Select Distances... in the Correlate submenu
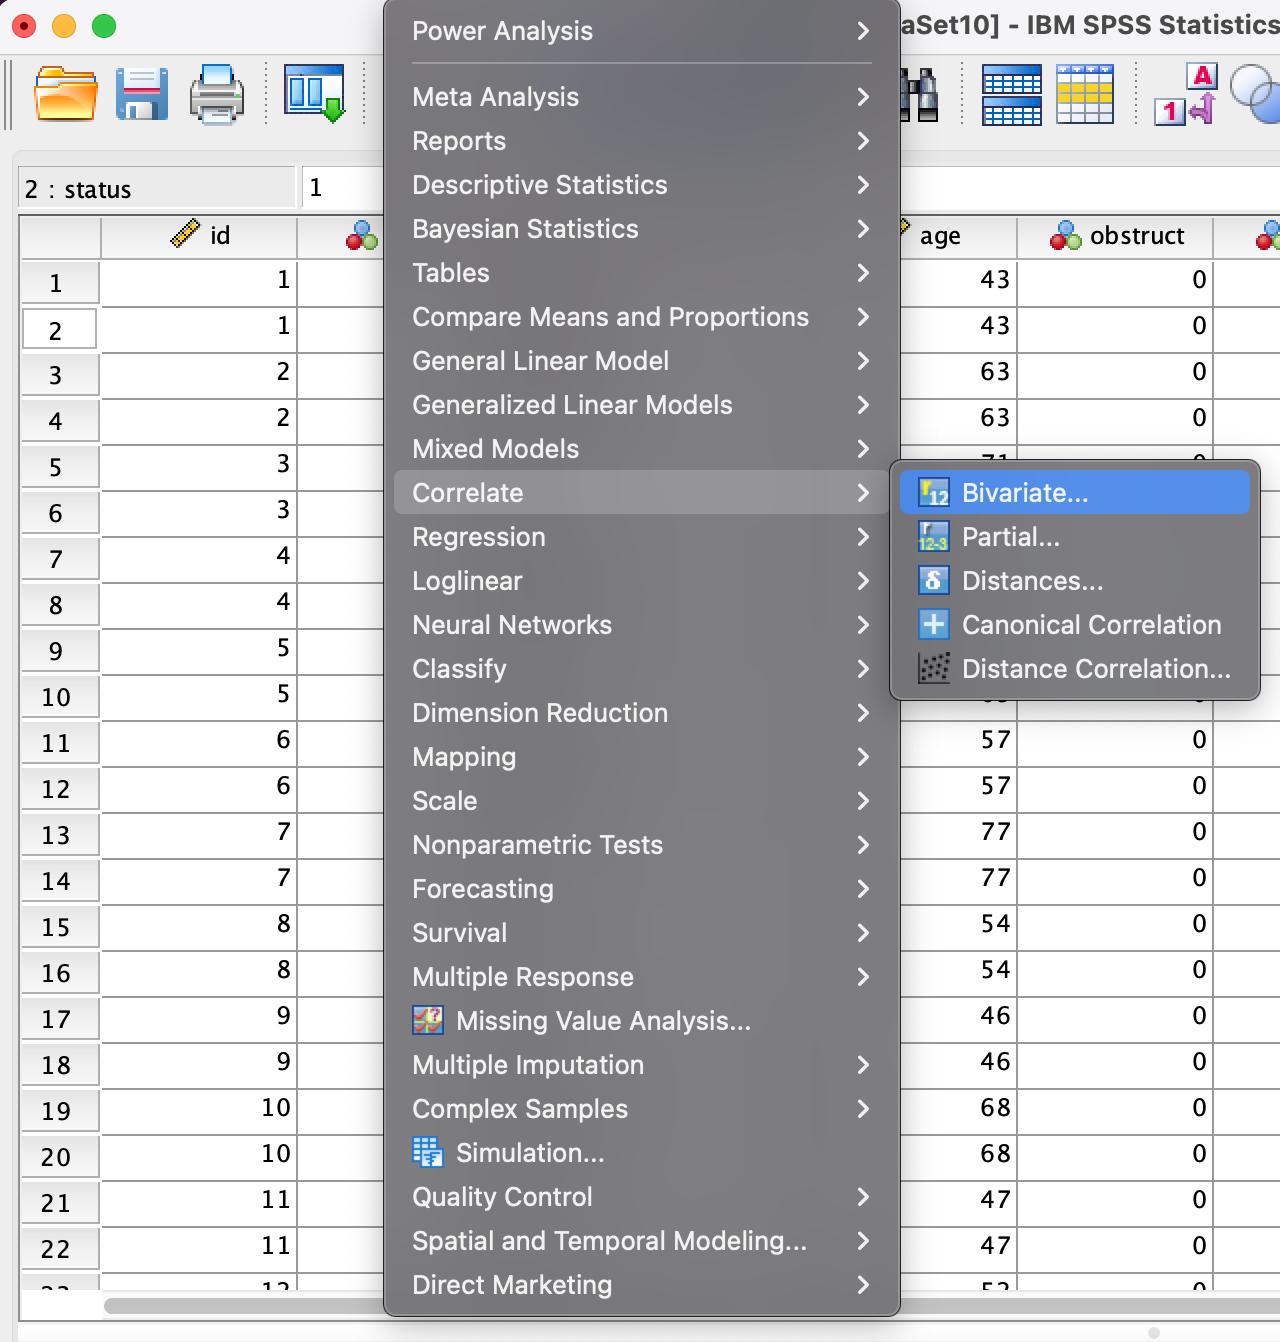Viewport: 1280px width, 1342px height. pos(1032,581)
